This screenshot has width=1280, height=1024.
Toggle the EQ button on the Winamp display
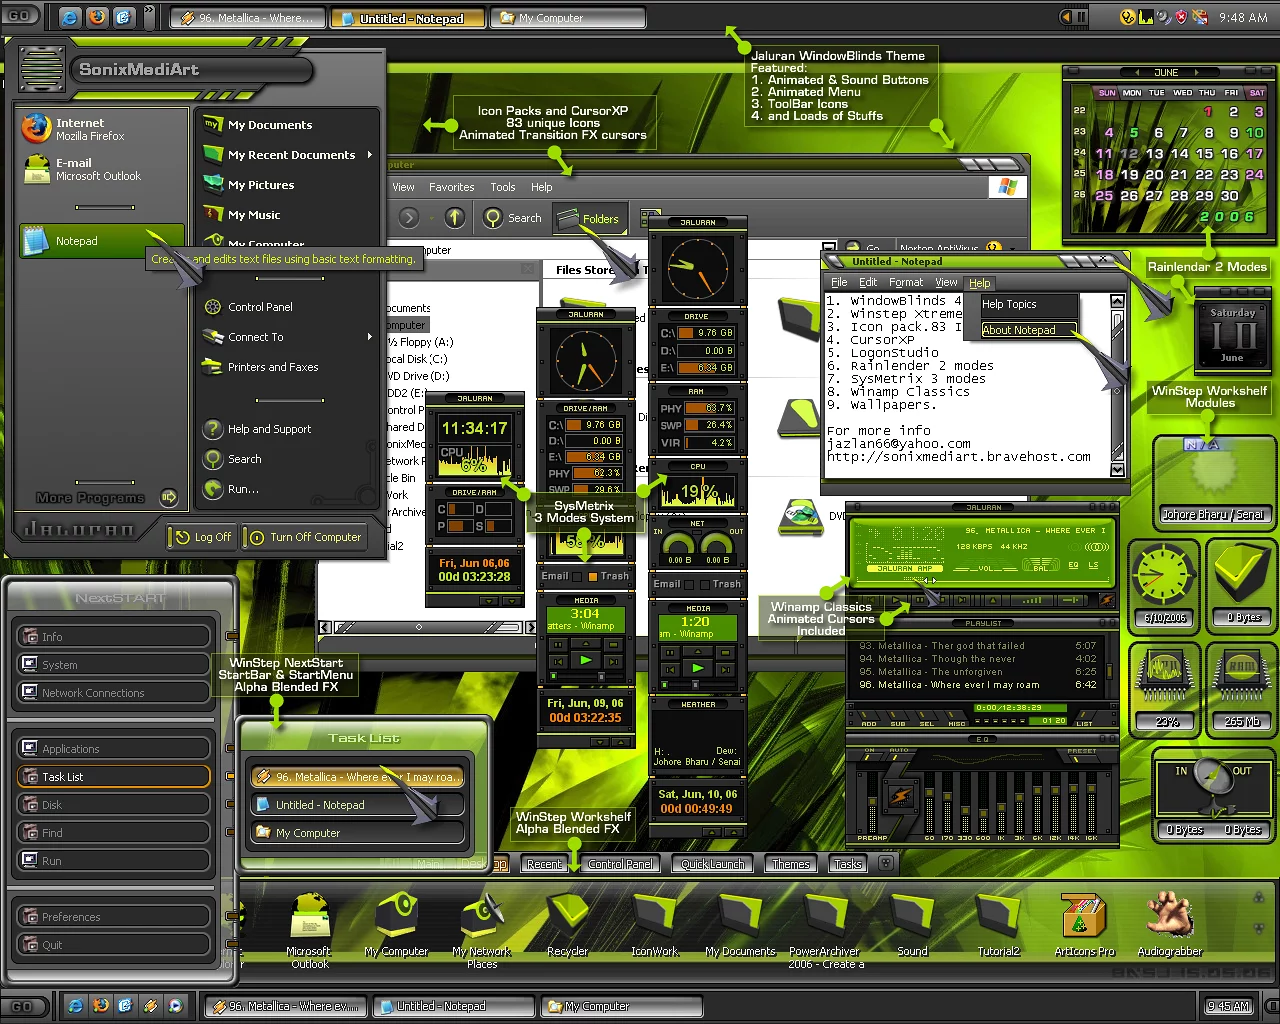pos(1073,566)
